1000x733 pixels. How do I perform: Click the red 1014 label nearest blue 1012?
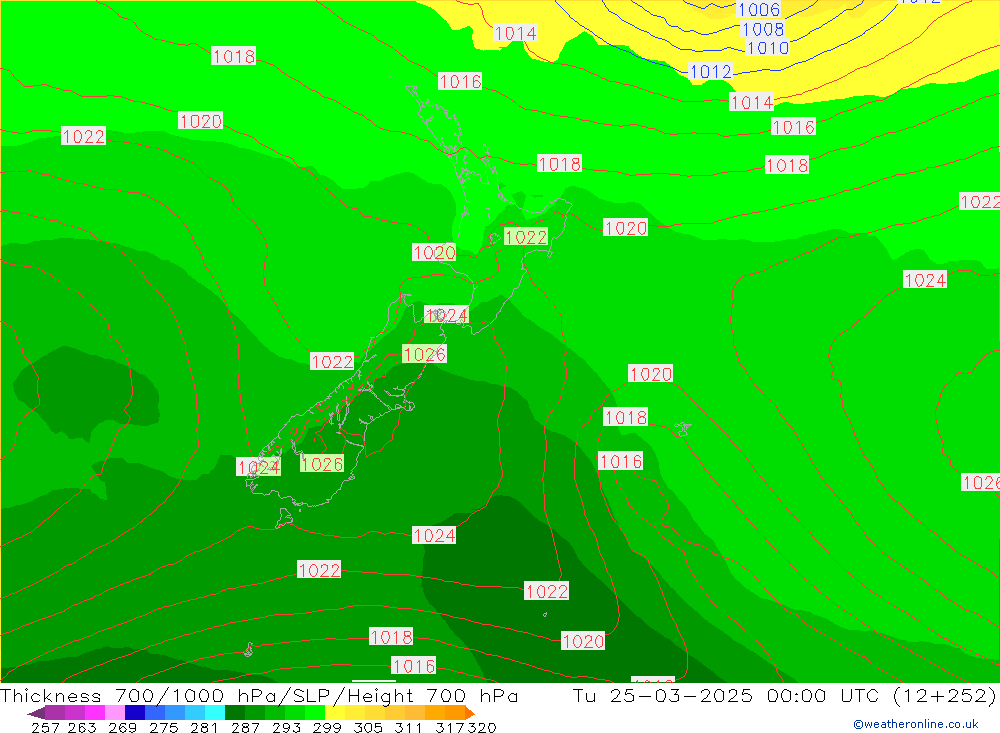[751, 102]
